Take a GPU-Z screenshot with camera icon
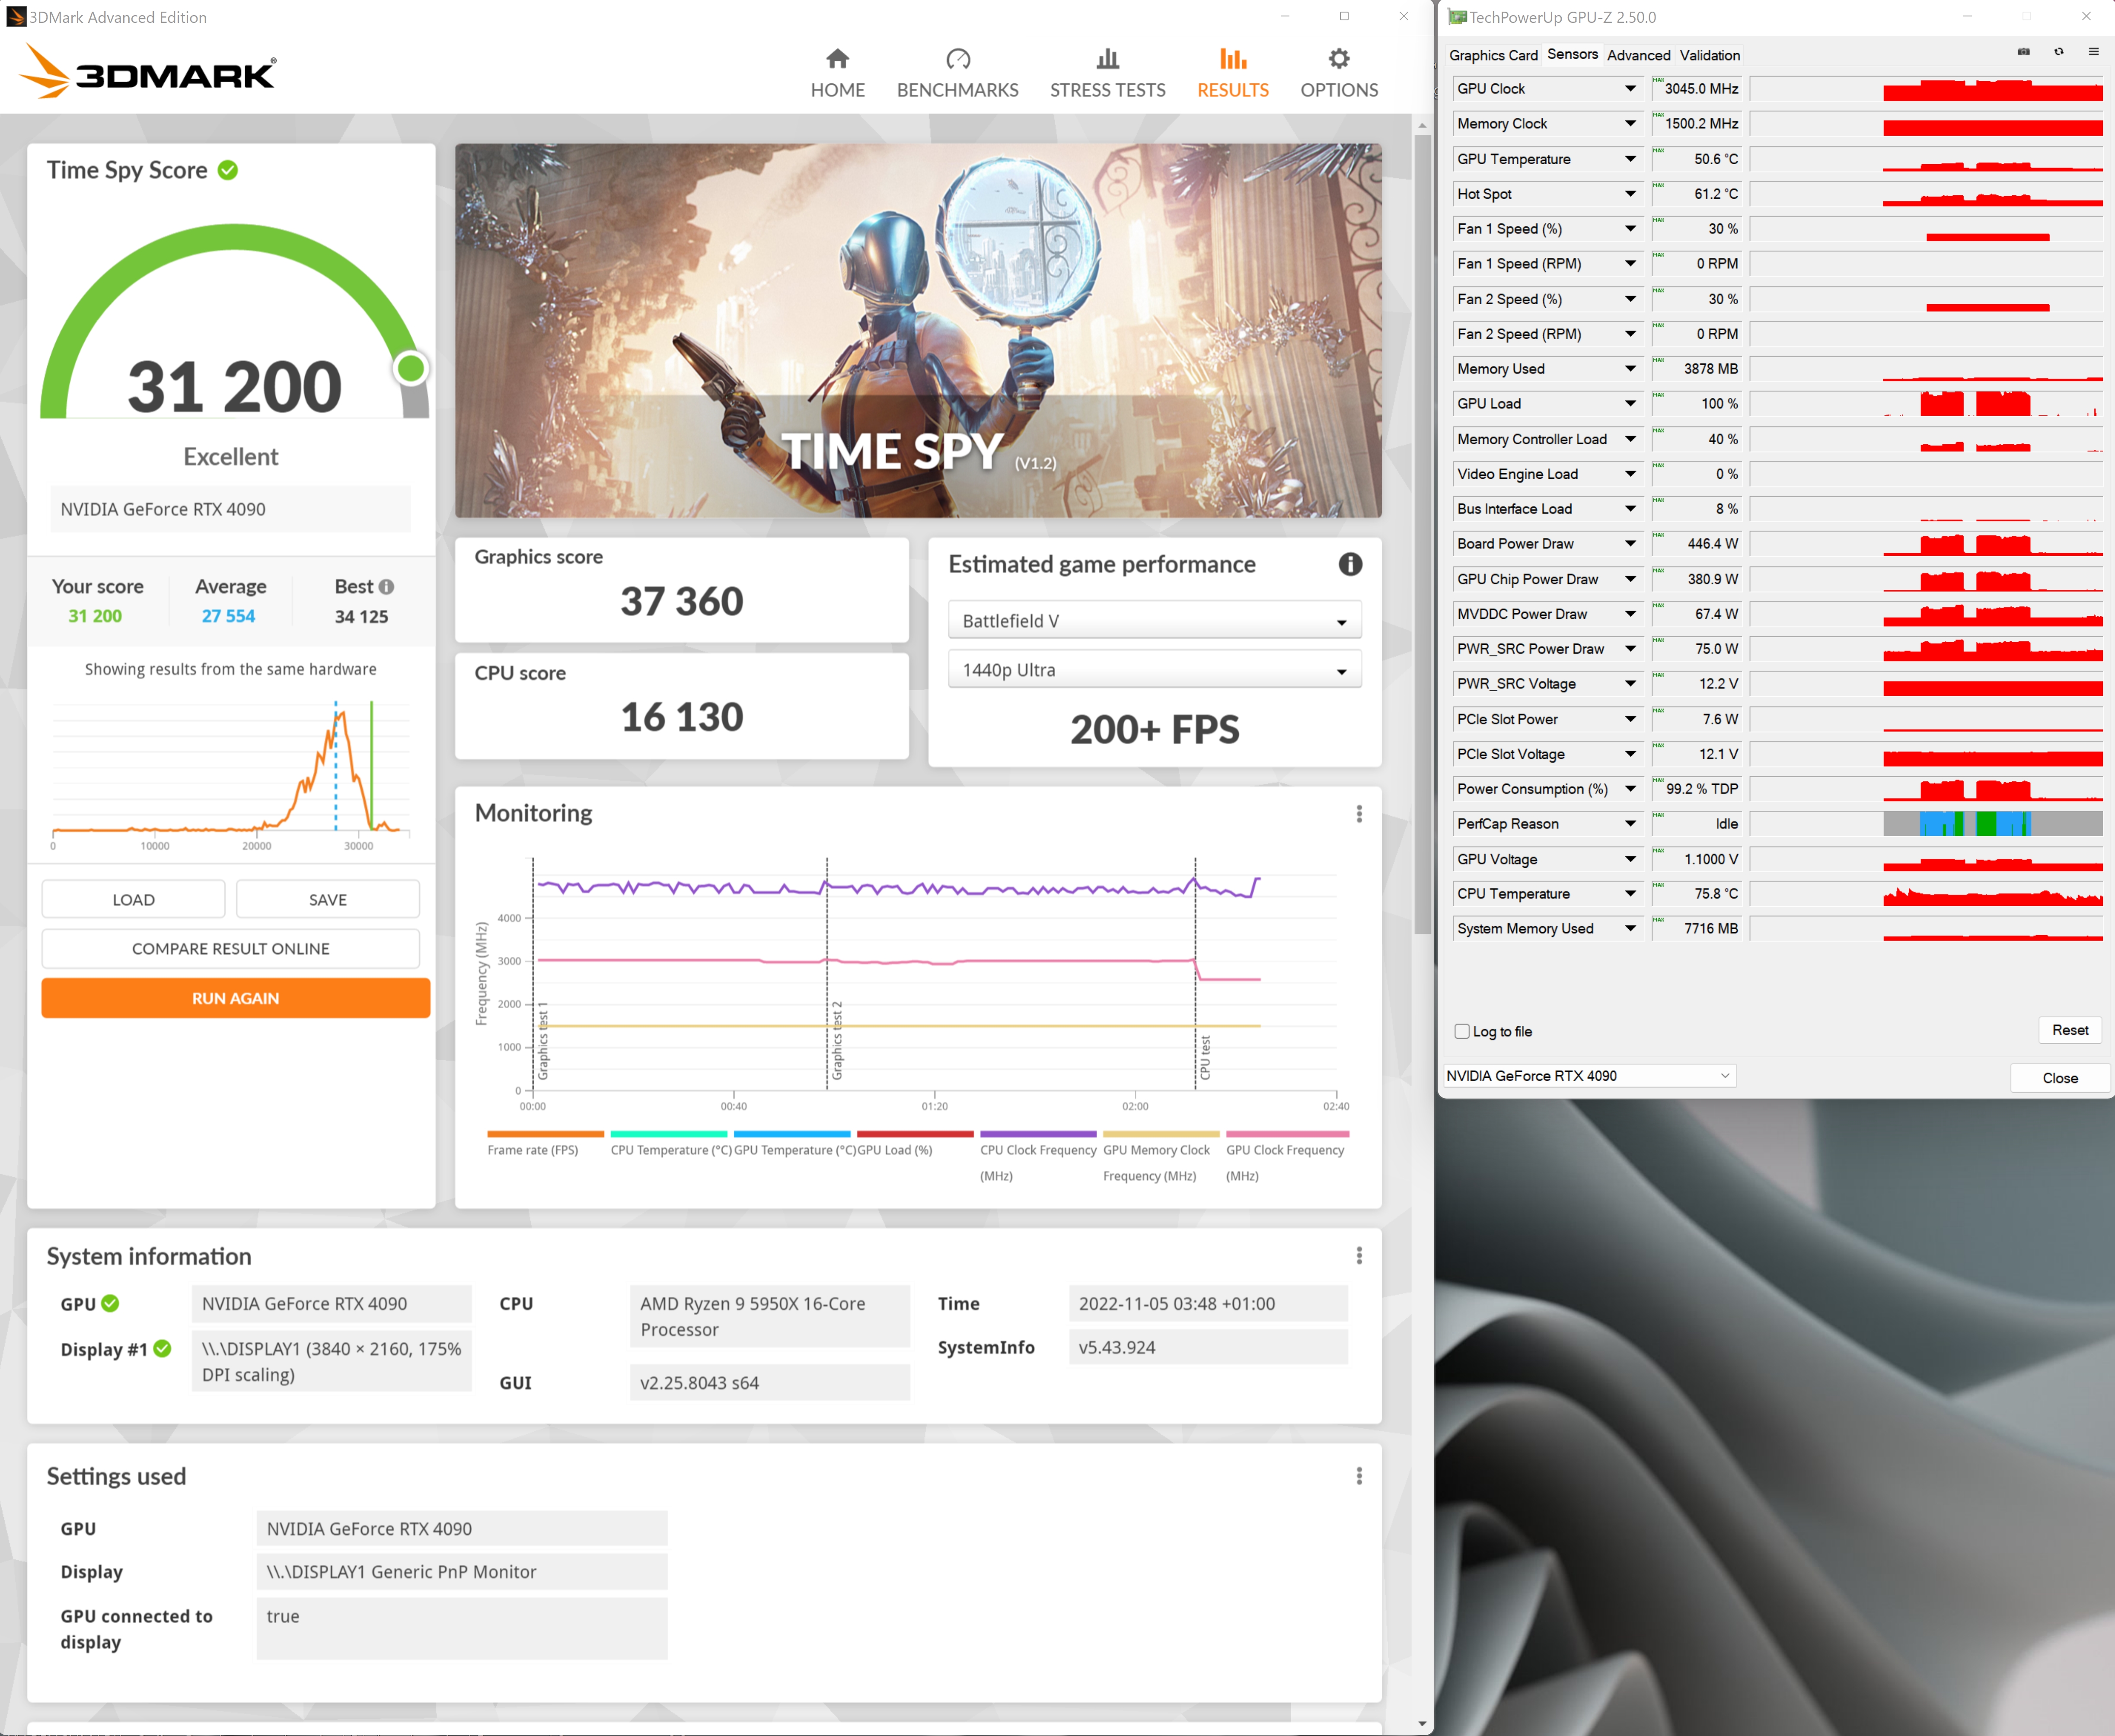Viewport: 2115px width, 1736px height. pyautogui.click(x=2023, y=52)
